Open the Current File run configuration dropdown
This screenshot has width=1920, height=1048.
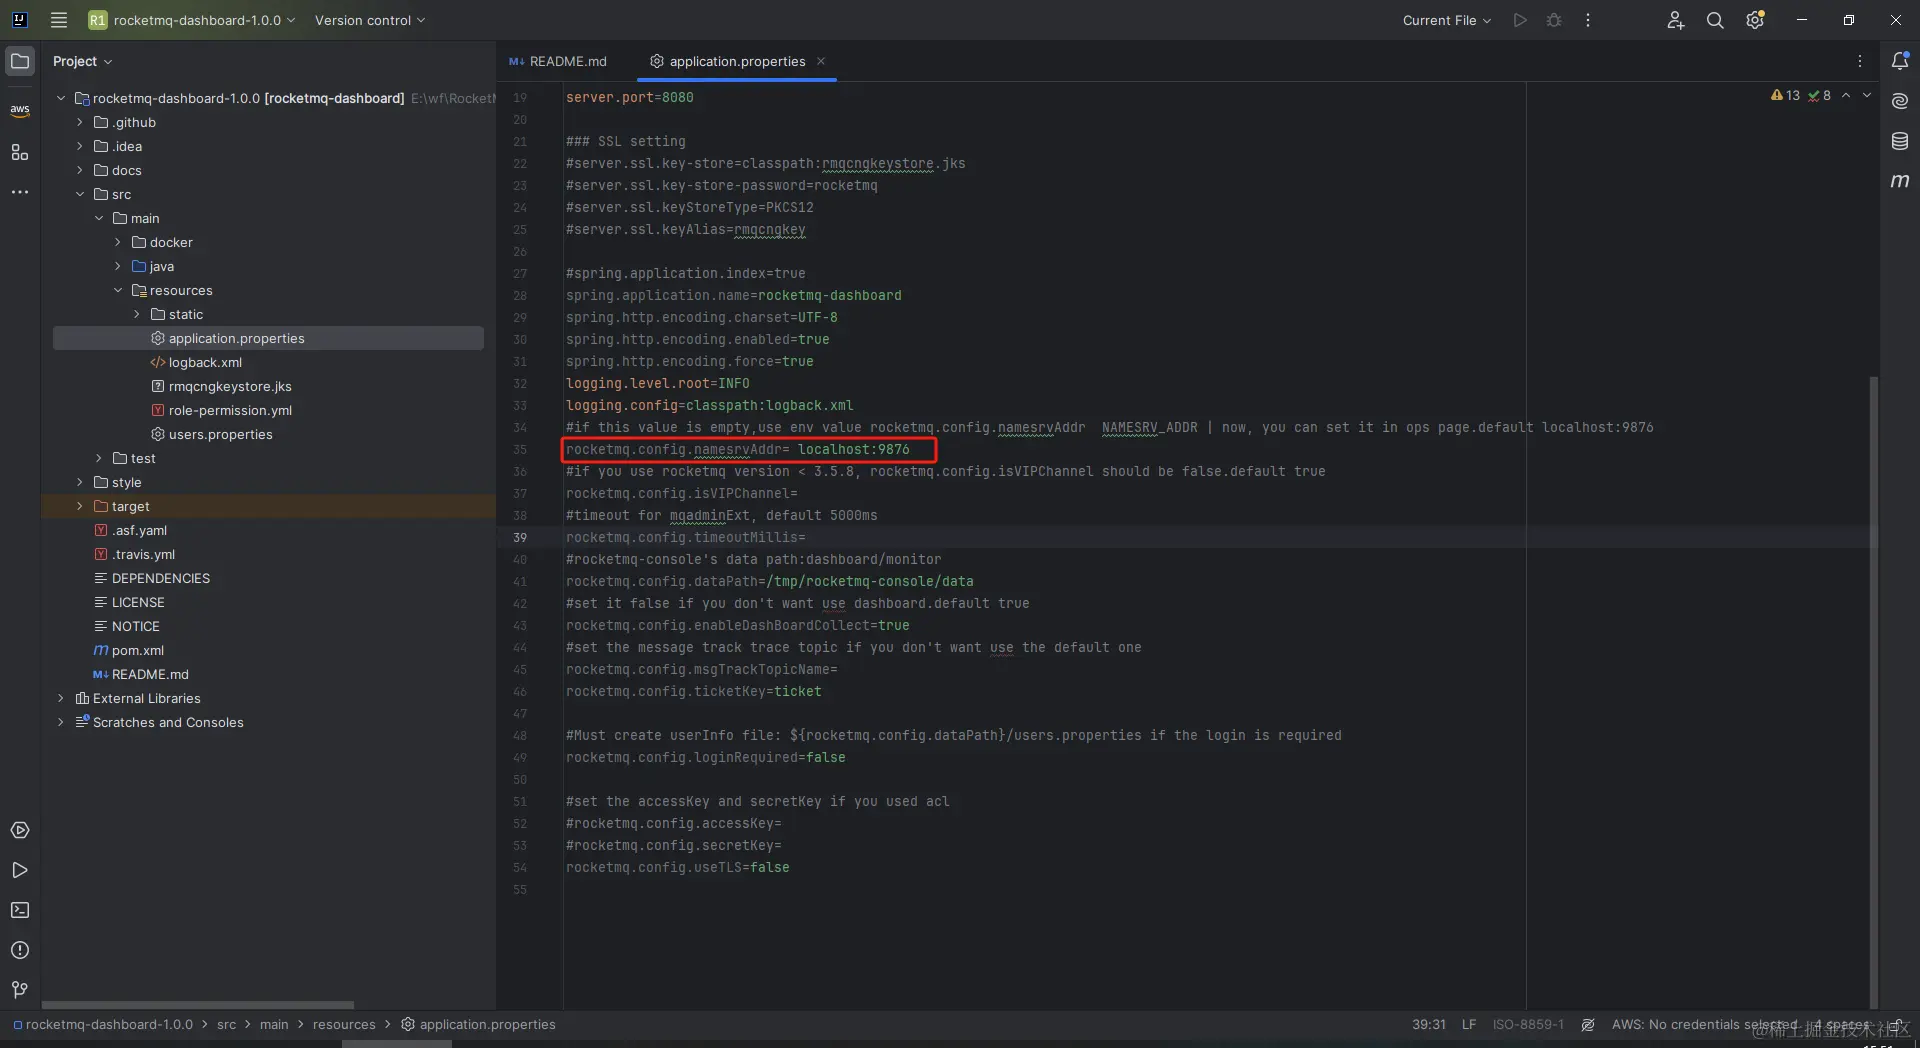tap(1446, 20)
